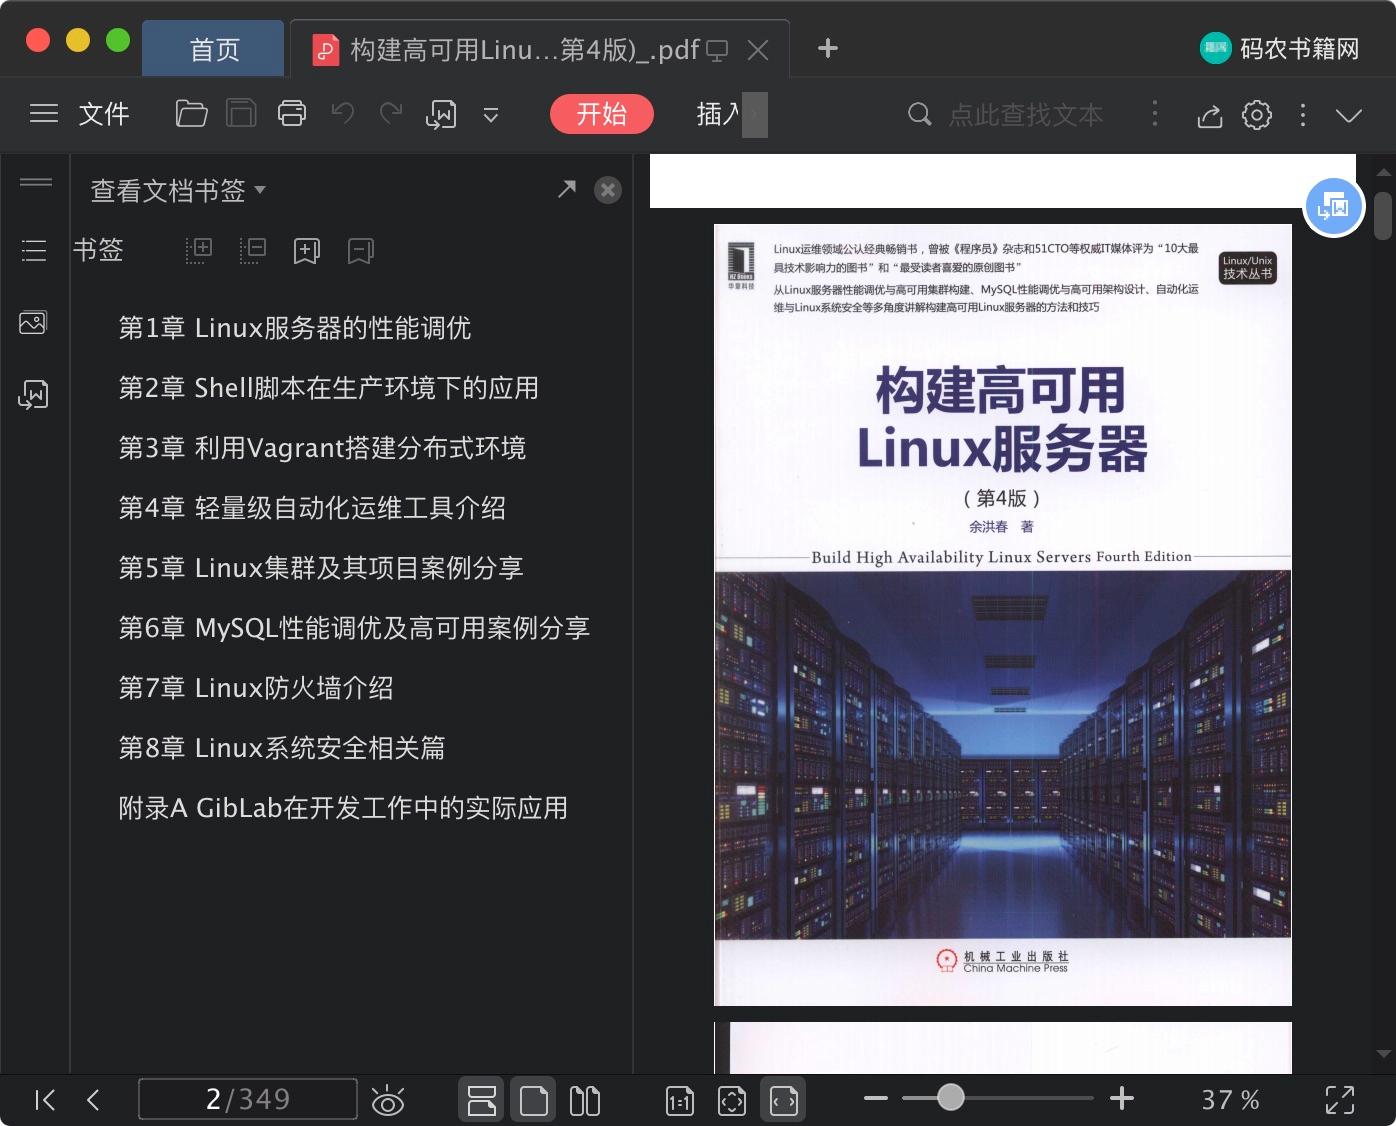Add a new bookmark icon
Viewport: 1396px width, 1126px height.
[307, 251]
